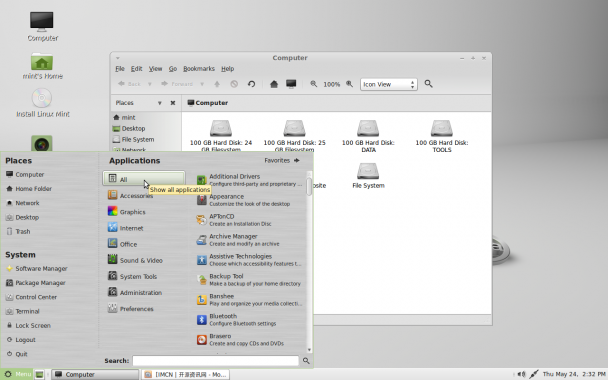The width and height of the screenshot is (608, 380).
Task: Click the Reload button in file manager toolbar
Action: click(251, 84)
